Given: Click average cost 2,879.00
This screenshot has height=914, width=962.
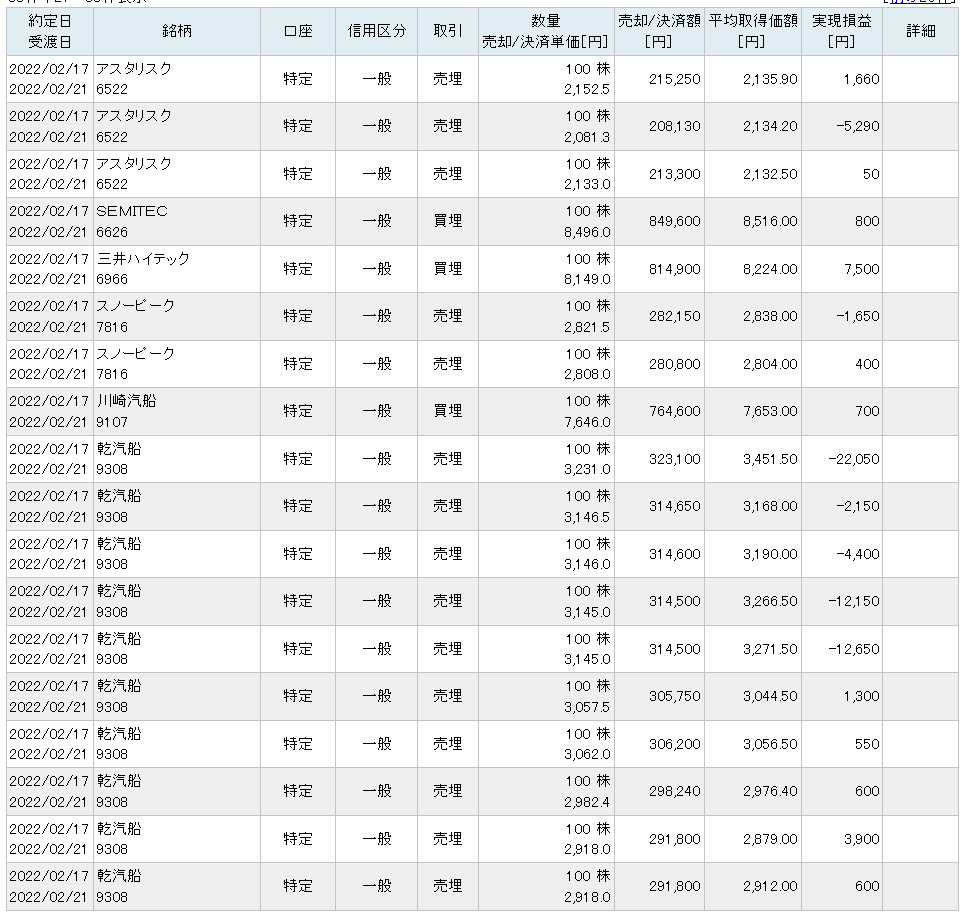Looking at the screenshot, I should (x=770, y=840).
